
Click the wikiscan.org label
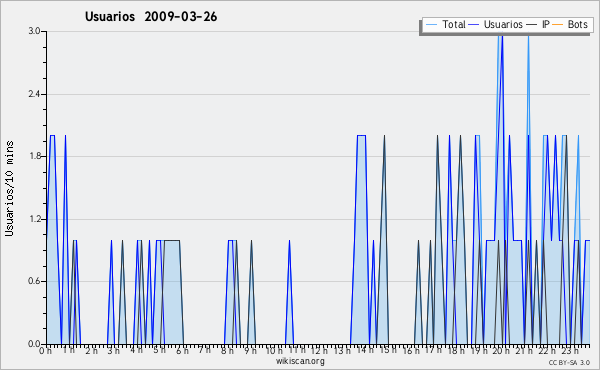300,361
